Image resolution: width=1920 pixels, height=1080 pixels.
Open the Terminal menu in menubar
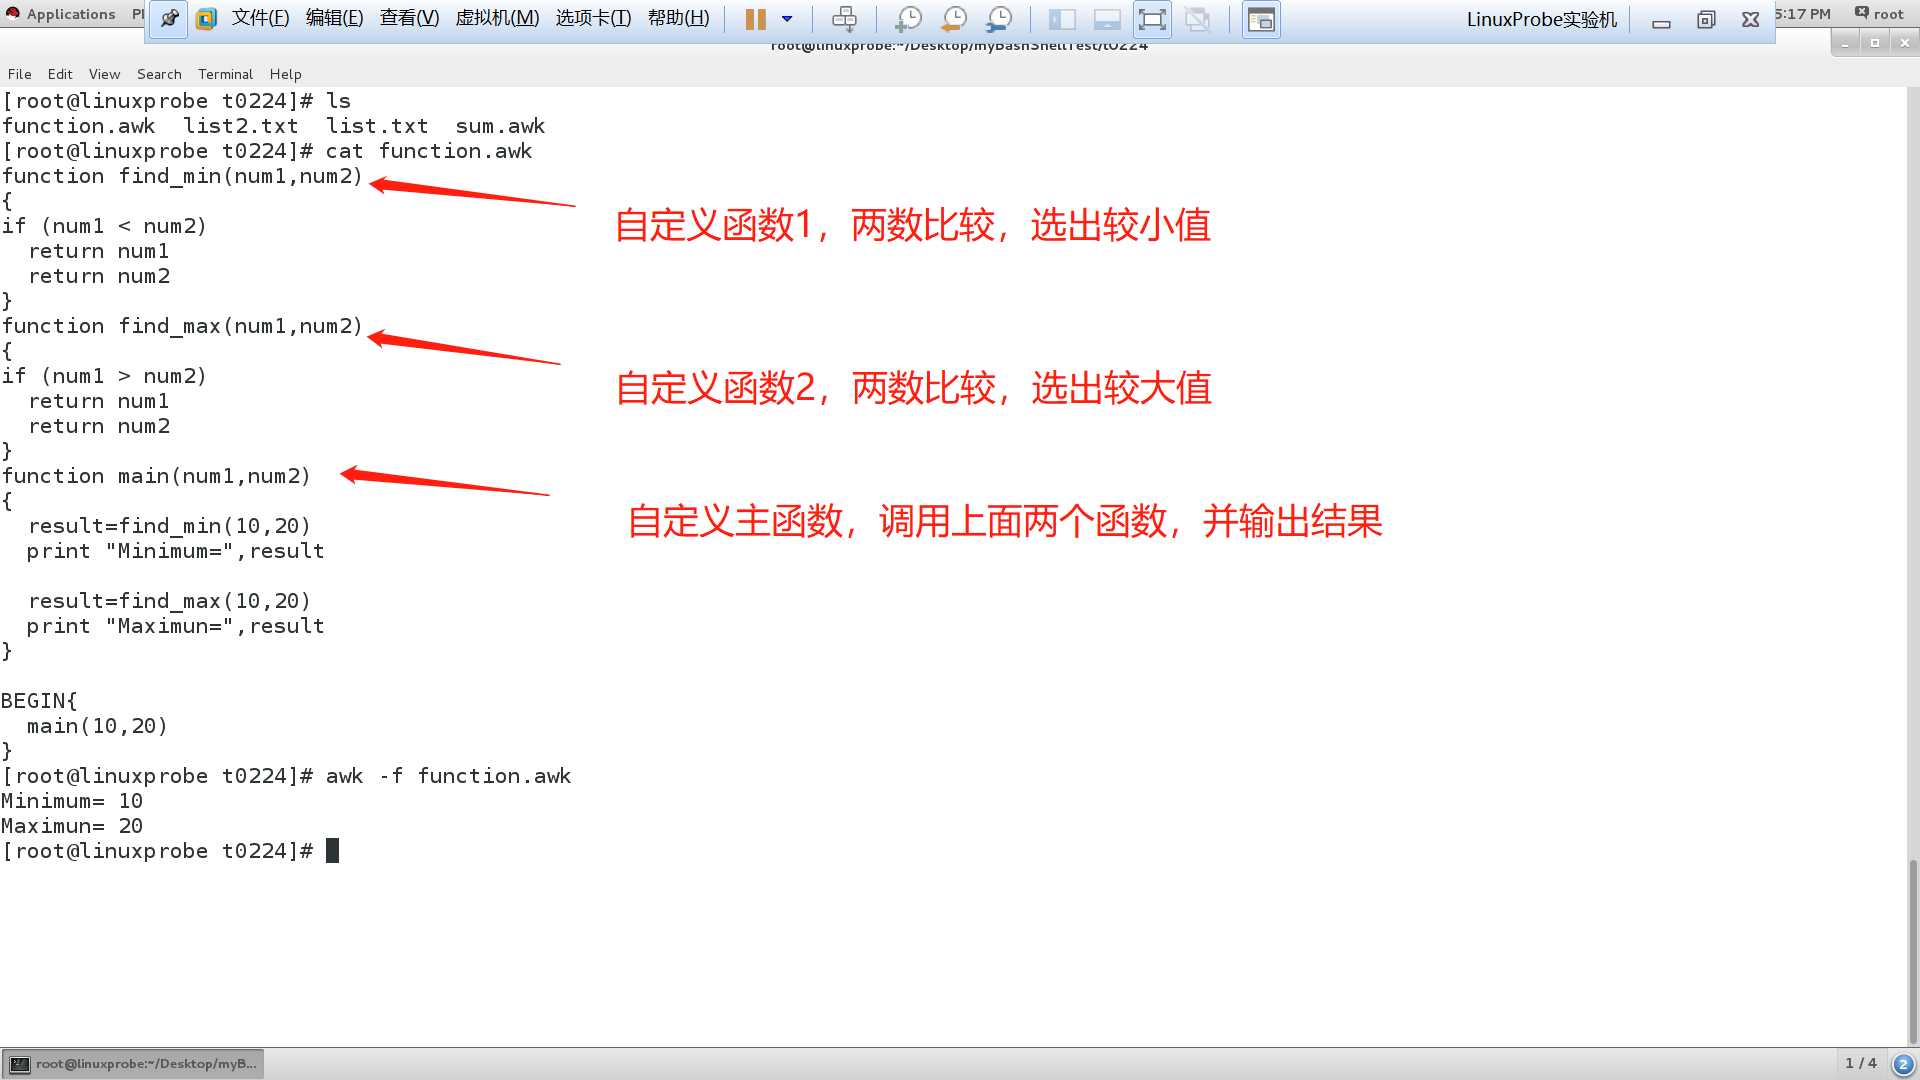(x=225, y=74)
